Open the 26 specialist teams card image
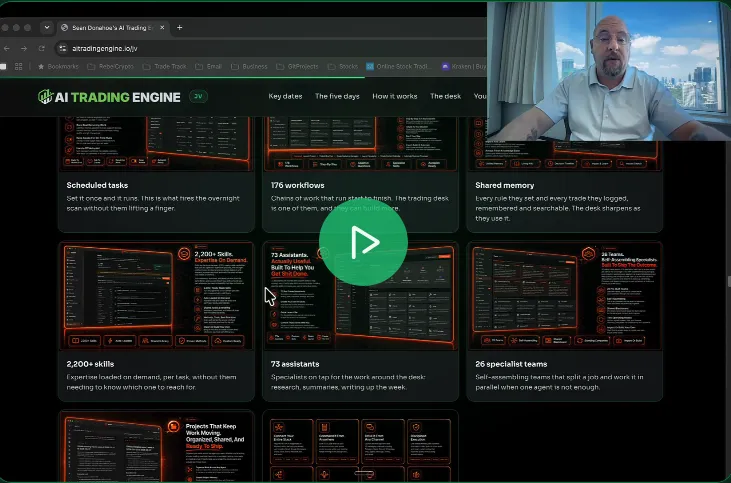 pos(565,296)
